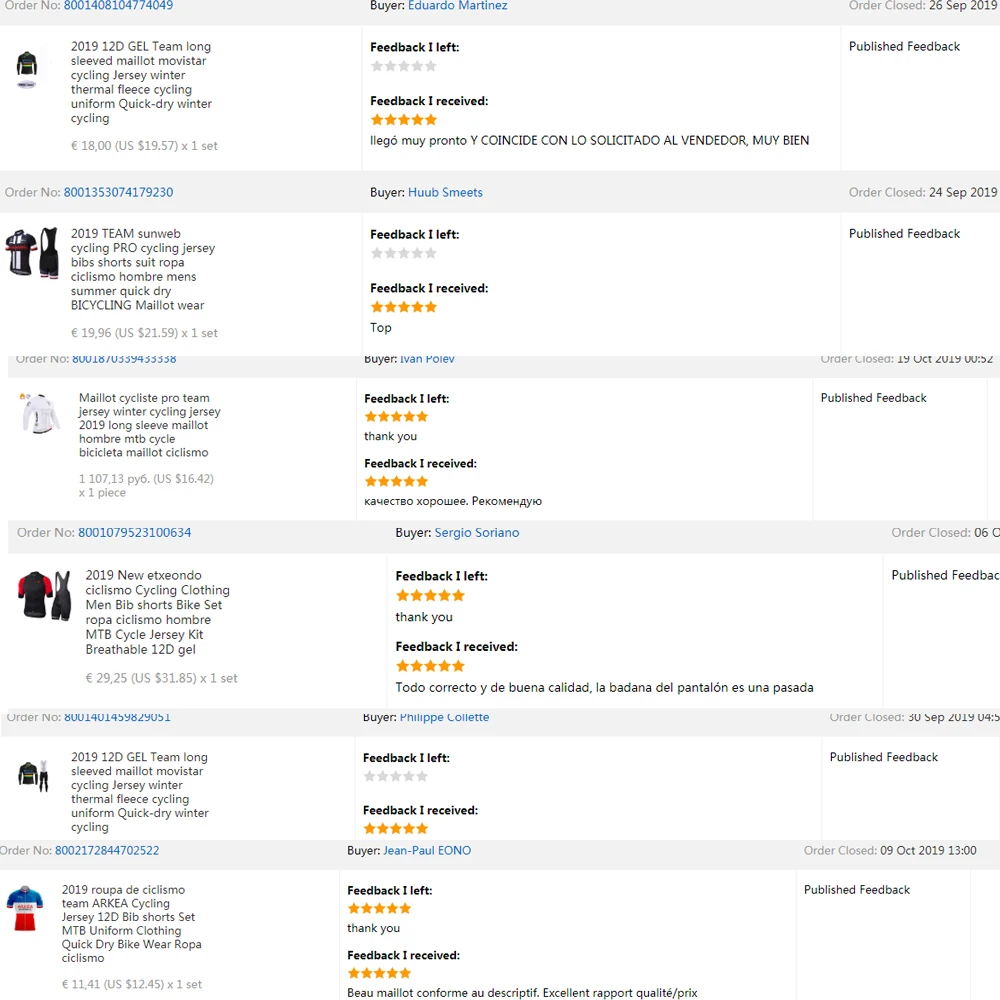
Task: Open product thumbnail in Eduardo Martinez's order
Action: [x=27, y=68]
